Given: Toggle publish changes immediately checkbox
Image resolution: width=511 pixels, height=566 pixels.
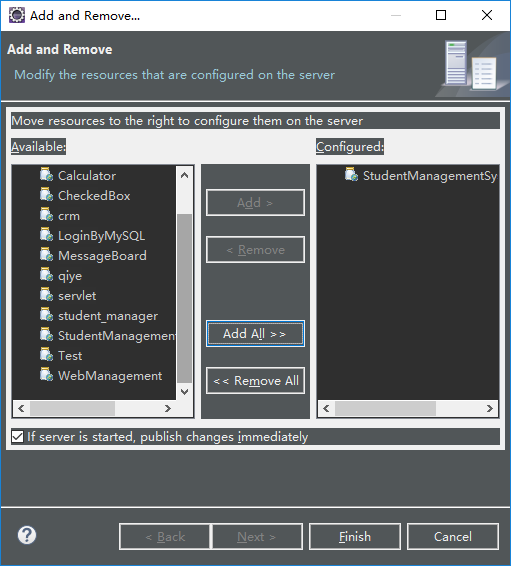Looking at the screenshot, I should tap(17, 436).
